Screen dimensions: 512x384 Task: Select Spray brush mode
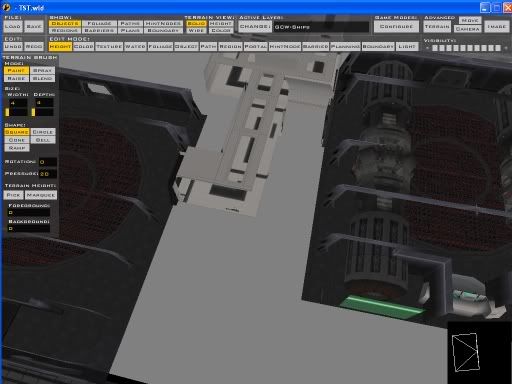point(43,71)
